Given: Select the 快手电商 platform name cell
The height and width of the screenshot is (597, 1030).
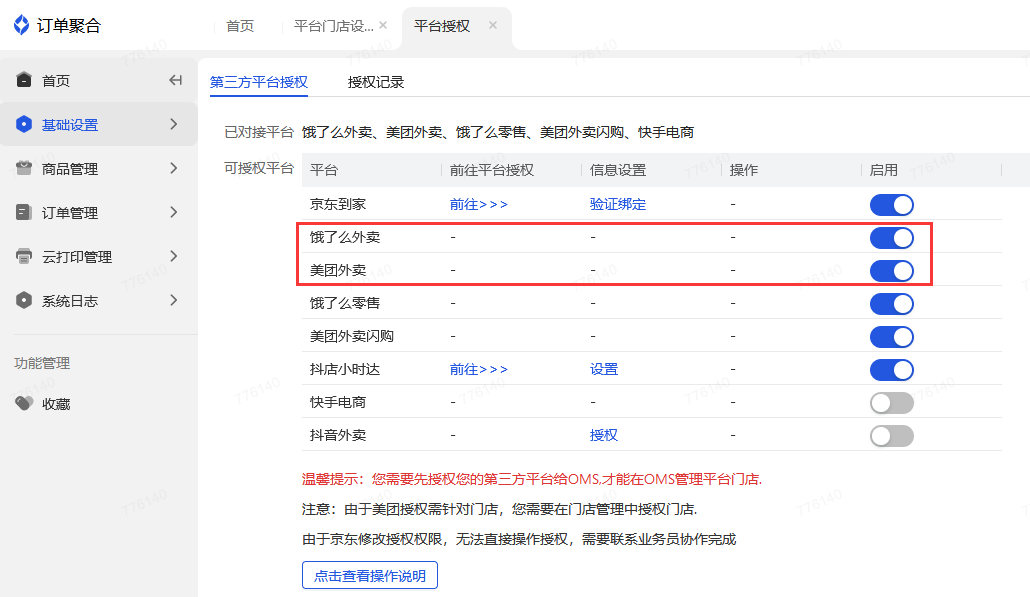Looking at the screenshot, I should (338, 402).
